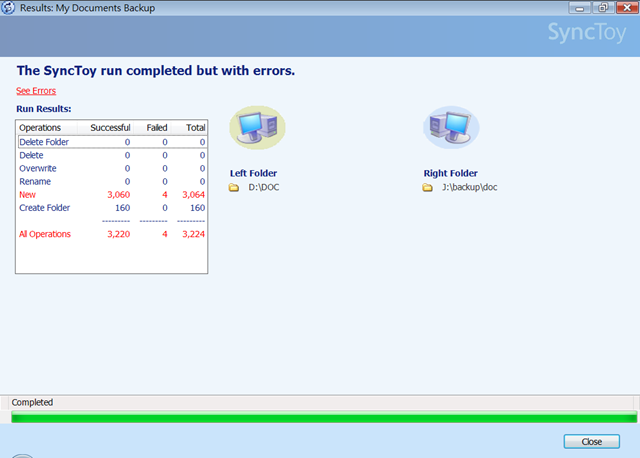The height and width of the screenshot is (458, 640).
Task: Click the successful 160 in Create Folder row
Action: click(x=122, y=208)
